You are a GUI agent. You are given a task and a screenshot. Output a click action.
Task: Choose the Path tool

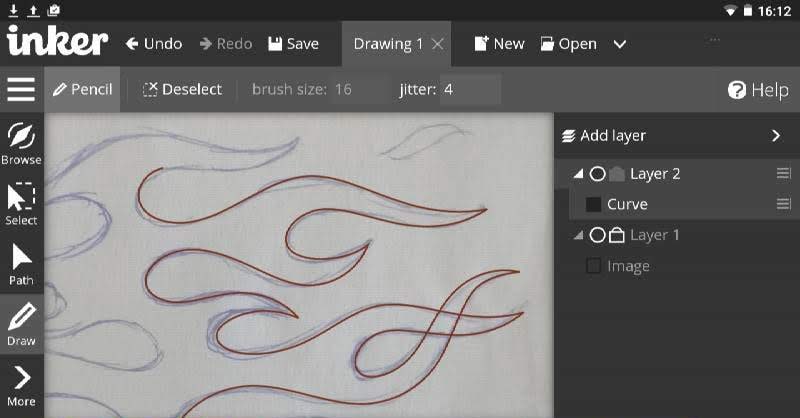tap(21, 264)
